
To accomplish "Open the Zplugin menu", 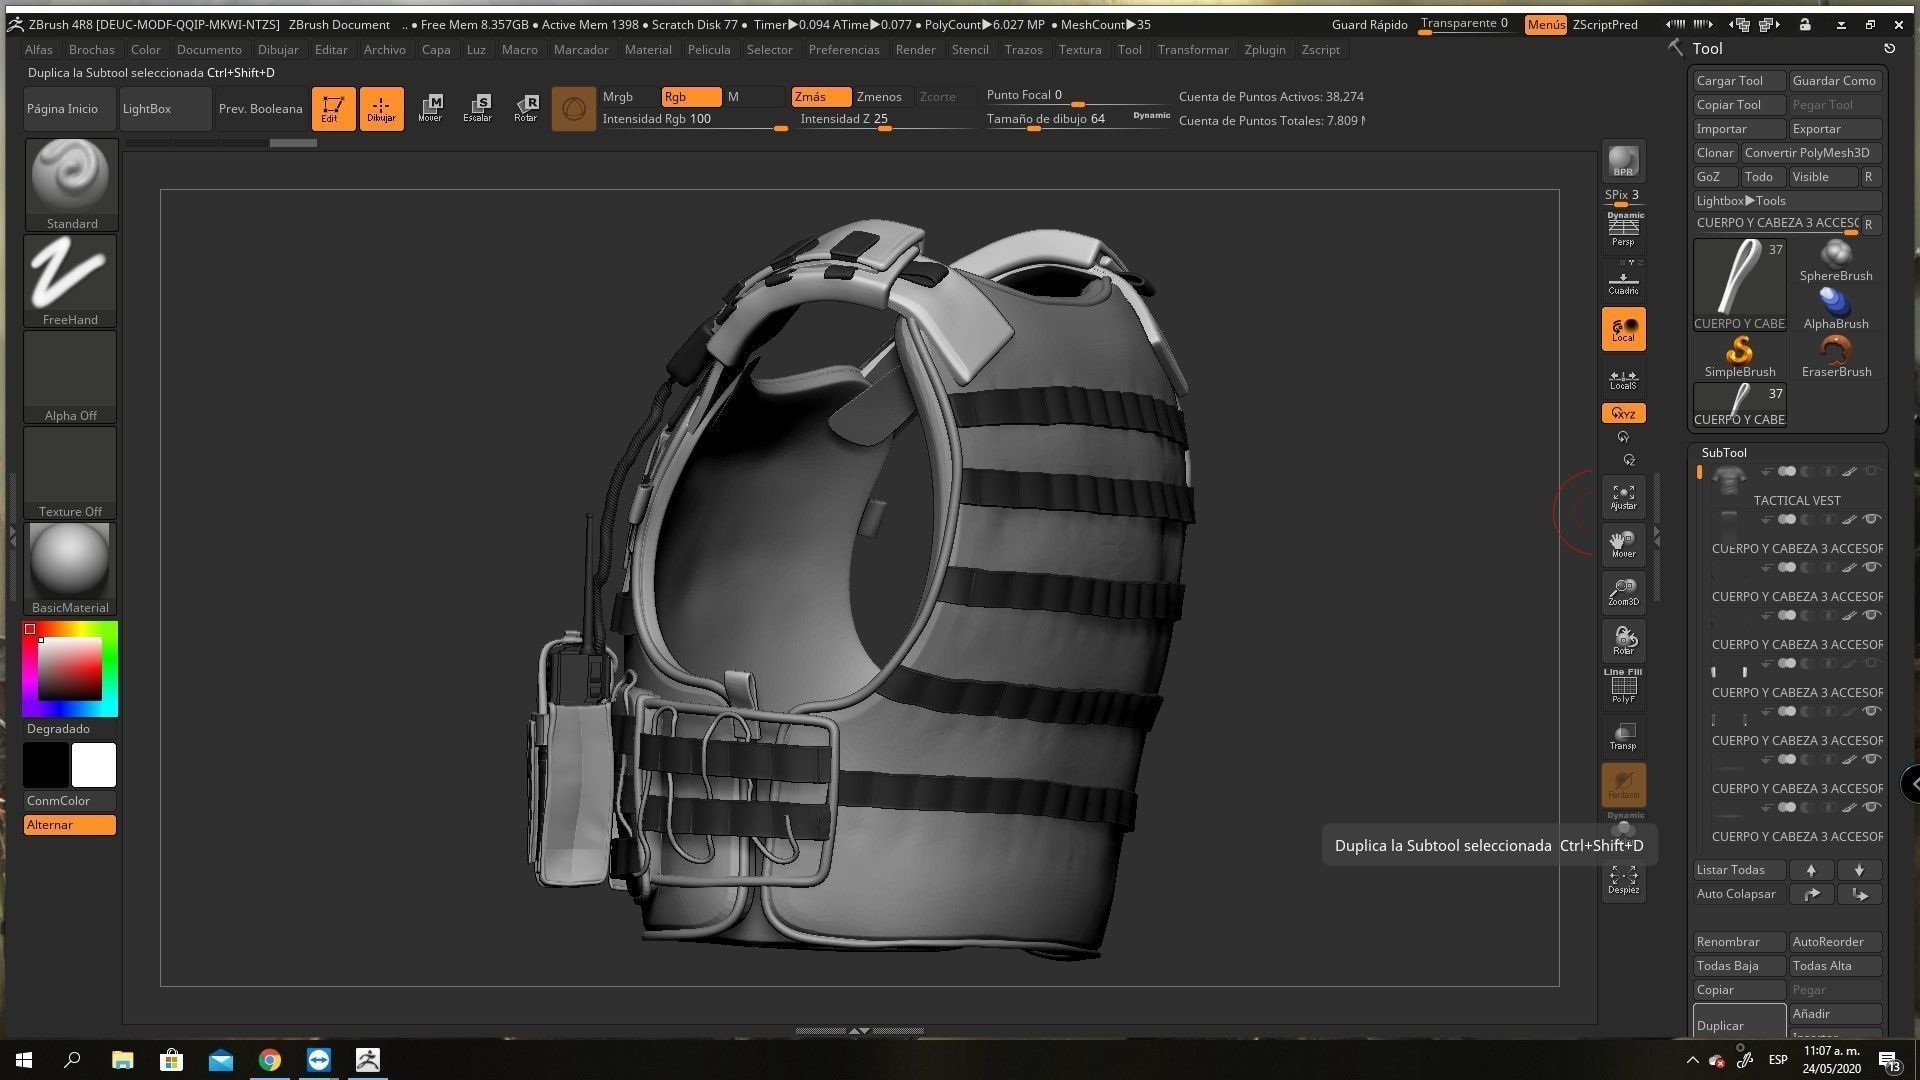I will tap(1265, 49).
